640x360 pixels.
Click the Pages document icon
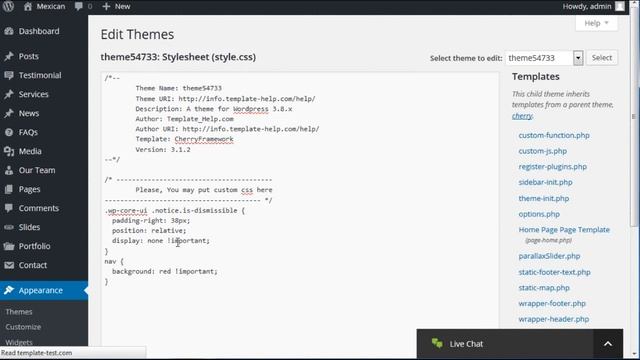pos(9,189)
